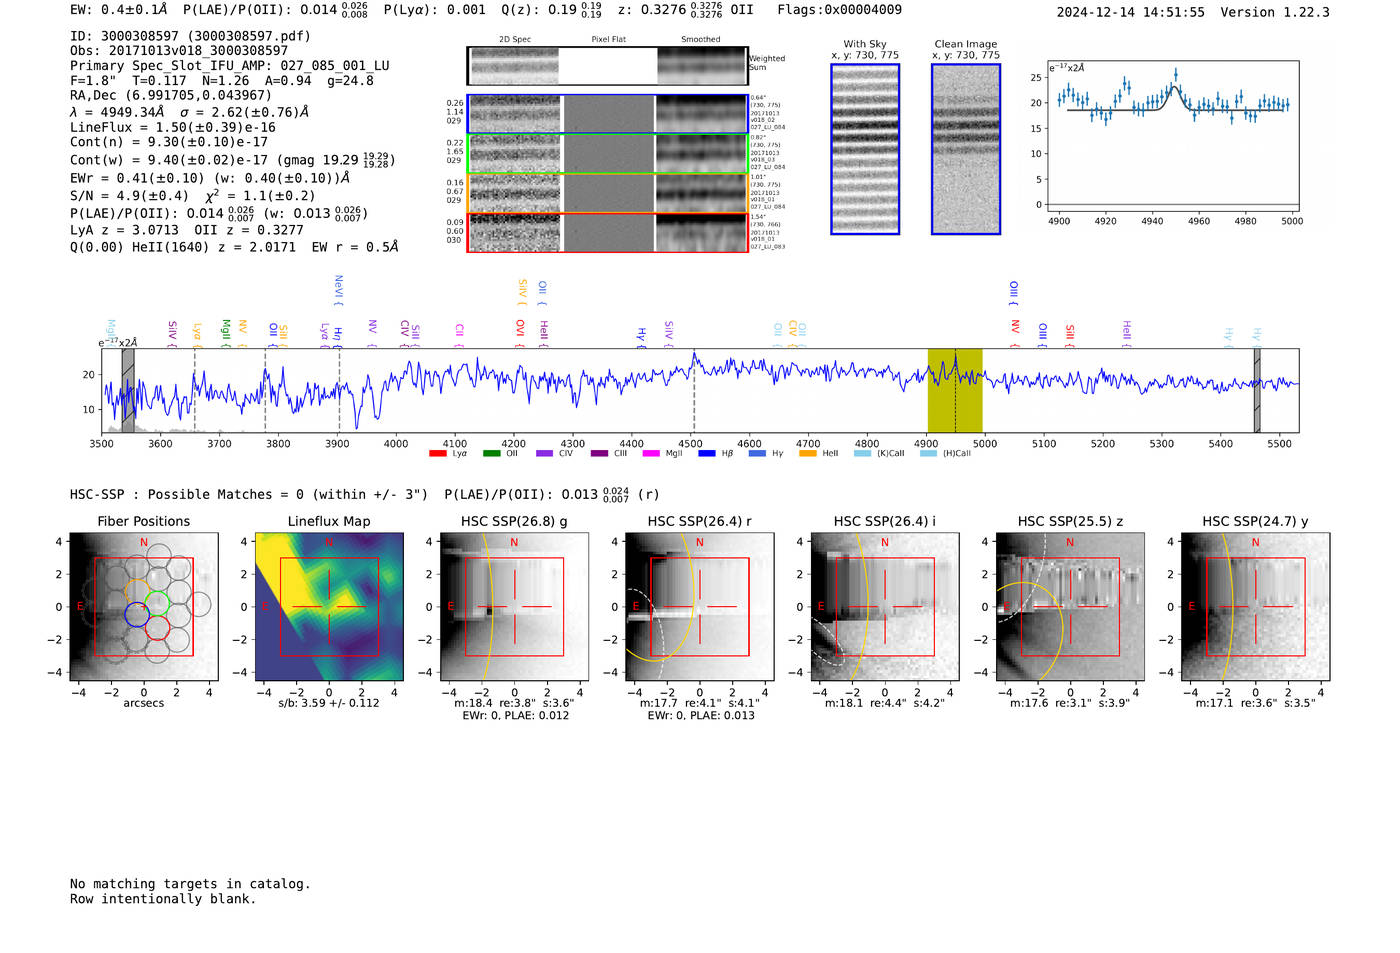Click the CIV purple legend swatch
1400x953 pixels.
(544, 453)
